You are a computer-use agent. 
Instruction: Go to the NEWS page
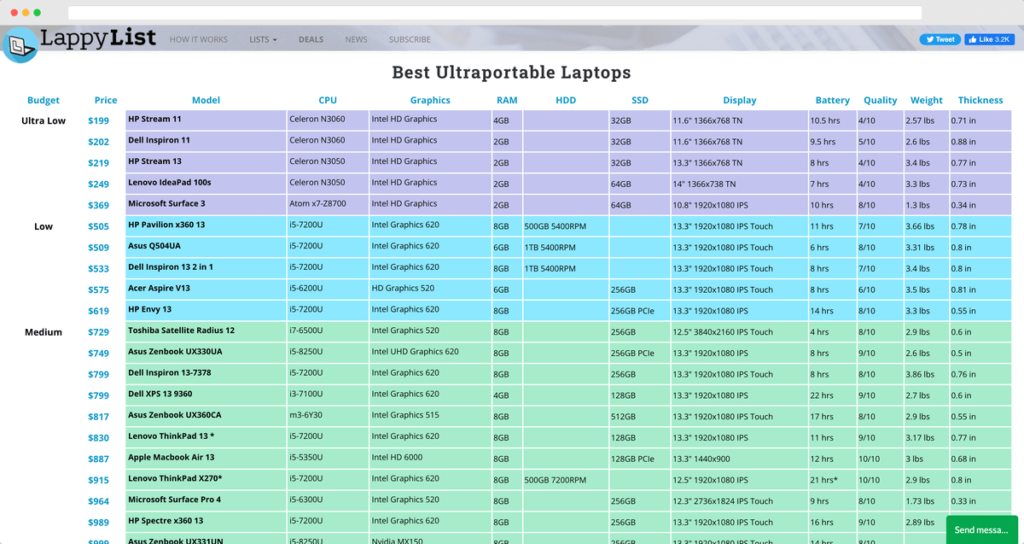(356, 39)
